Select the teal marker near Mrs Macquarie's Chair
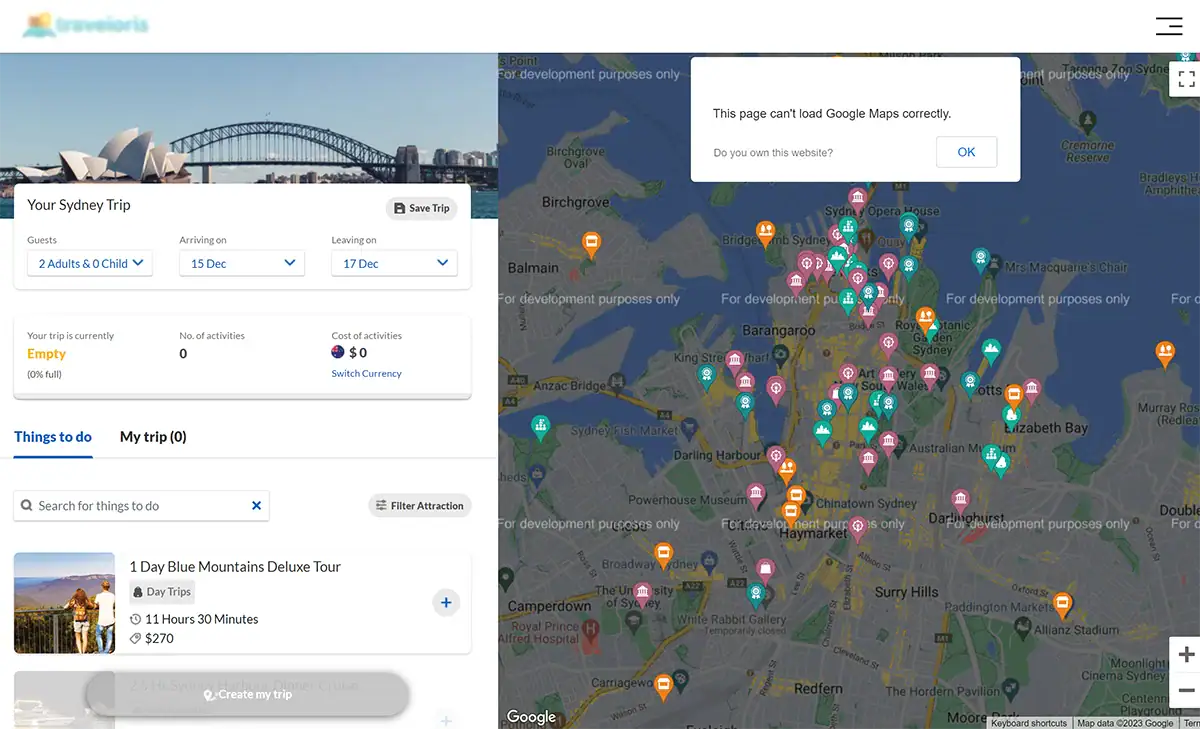The width and height of the screenshot is (1200, 729). click(981, 259)
